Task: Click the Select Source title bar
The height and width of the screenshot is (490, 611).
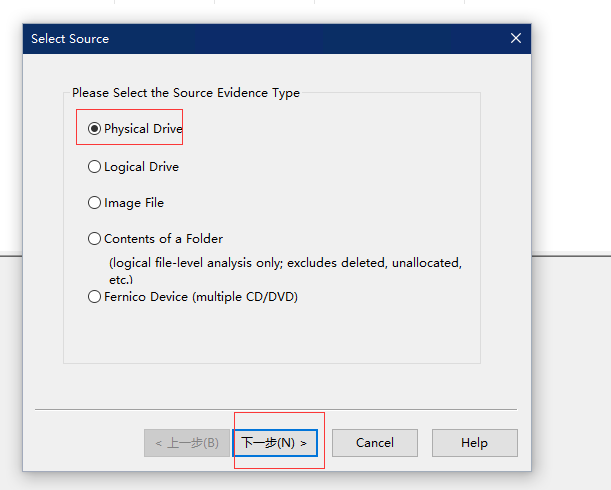Action: (250, 39)
